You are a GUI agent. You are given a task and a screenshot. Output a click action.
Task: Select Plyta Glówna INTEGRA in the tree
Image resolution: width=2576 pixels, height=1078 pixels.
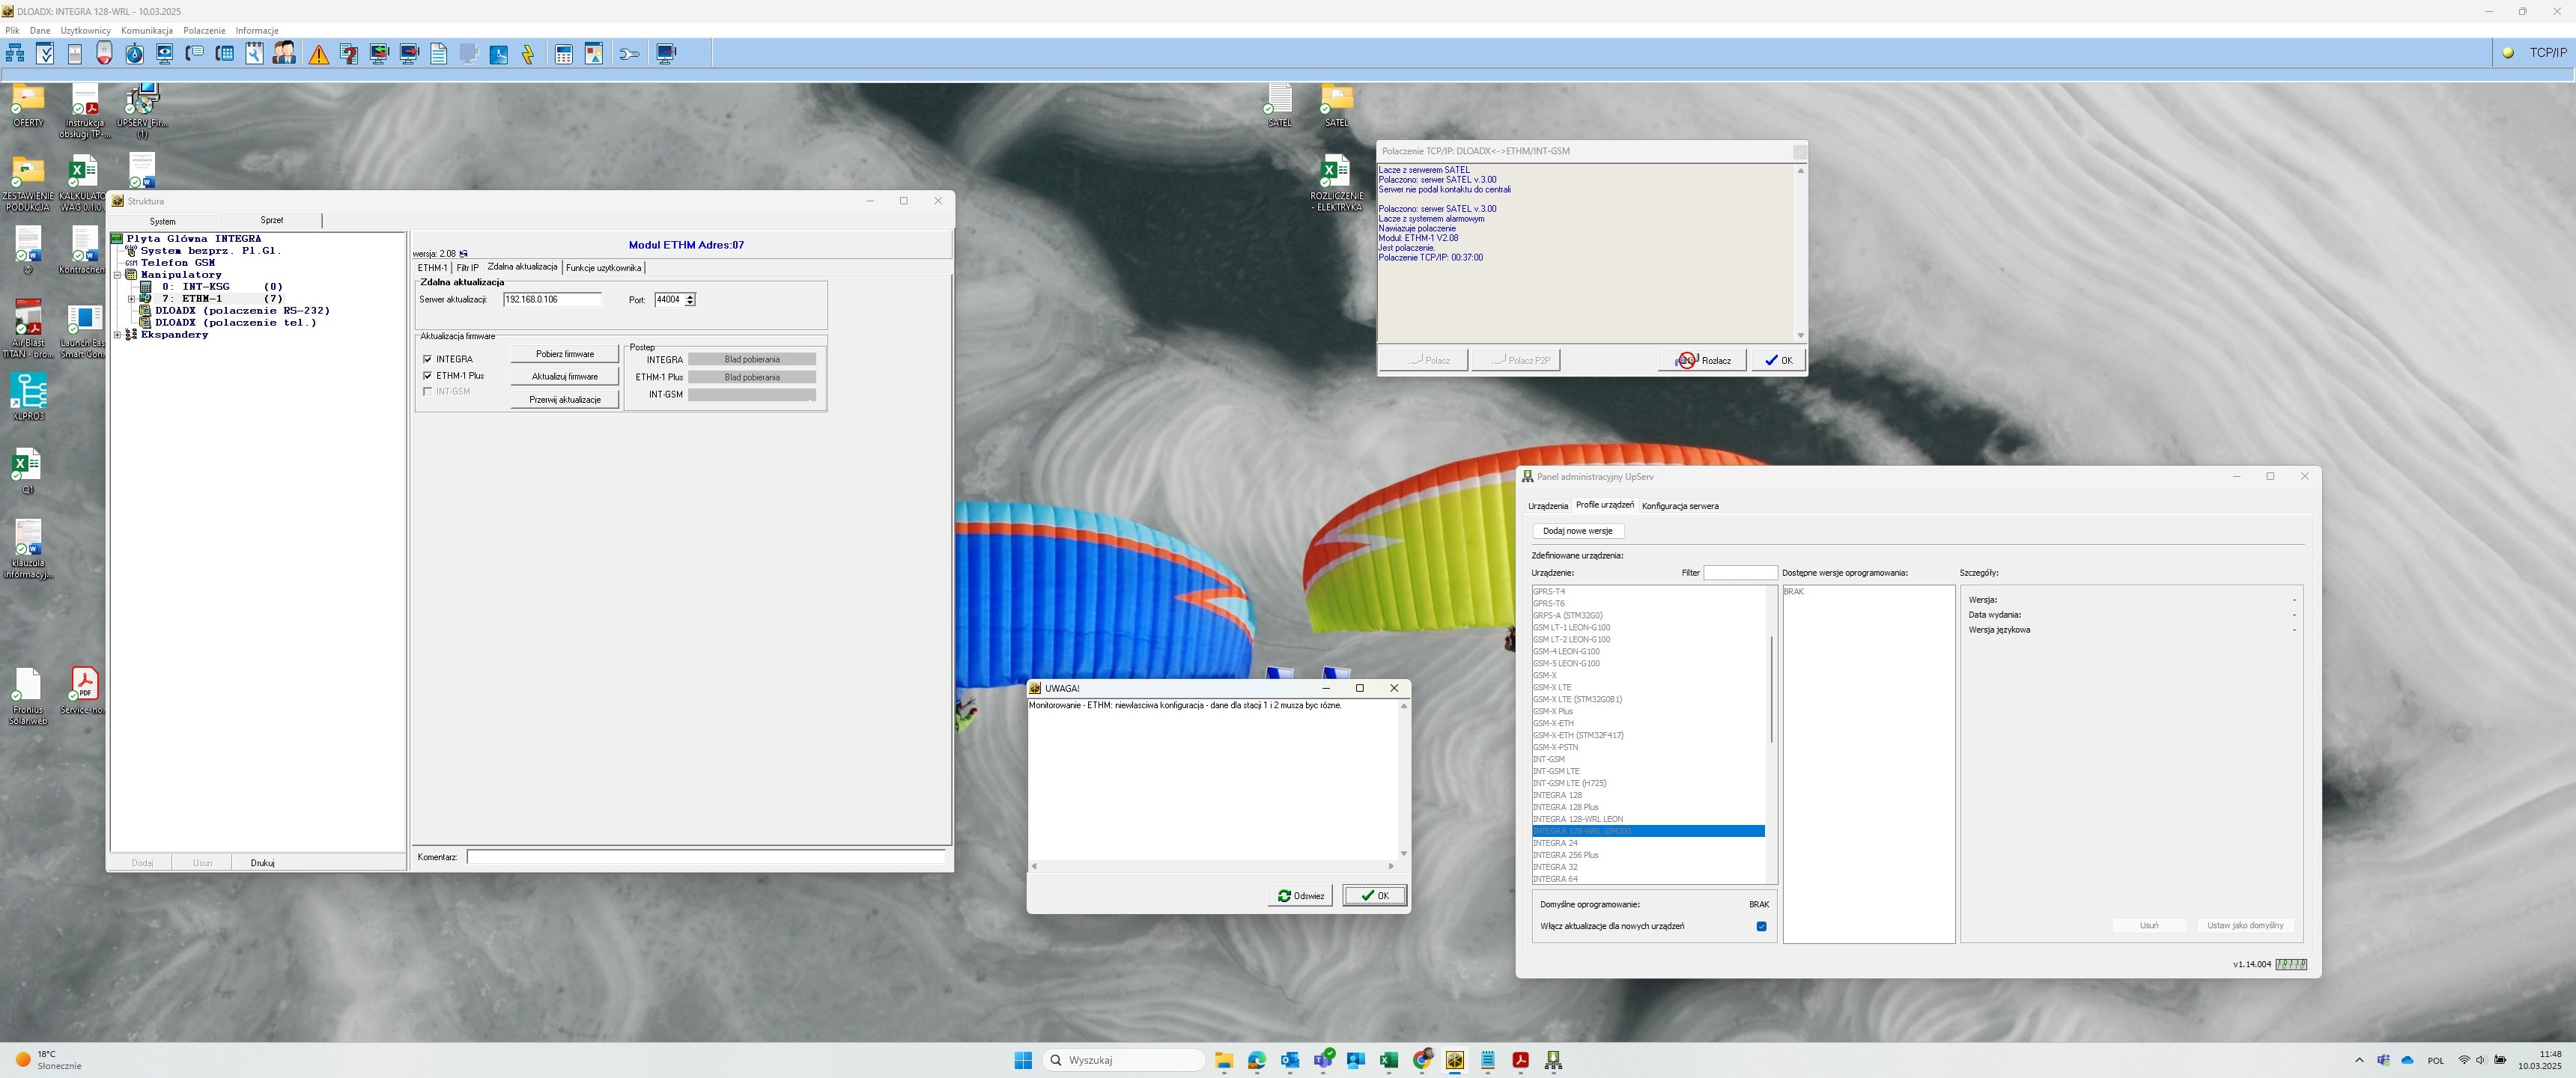tap(194, 239)
